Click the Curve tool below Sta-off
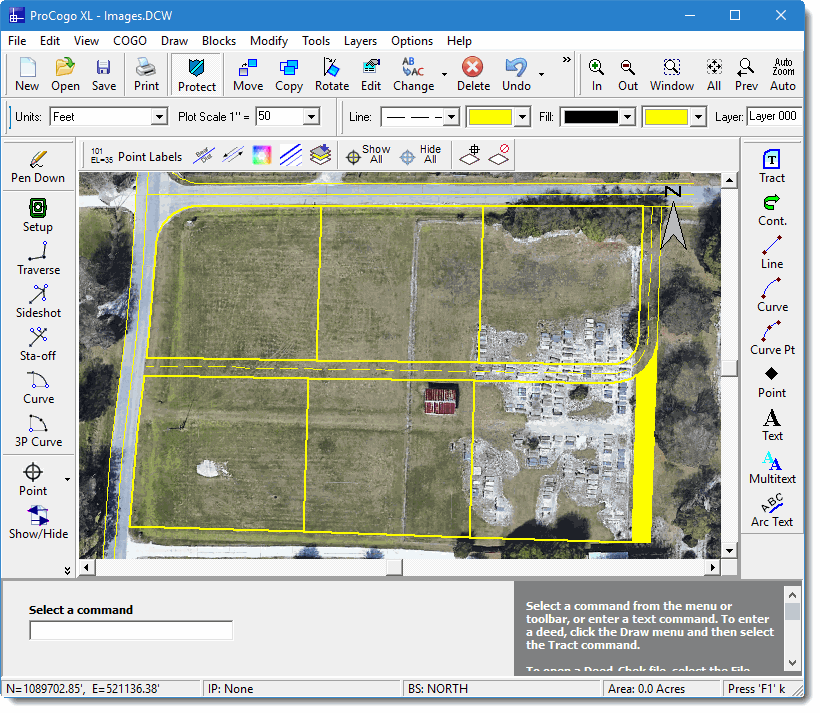Screen dimensions: 820x713 tap(38, 387)
